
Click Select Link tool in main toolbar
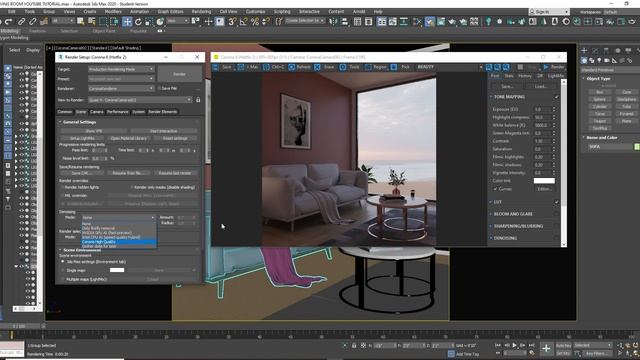22,22
